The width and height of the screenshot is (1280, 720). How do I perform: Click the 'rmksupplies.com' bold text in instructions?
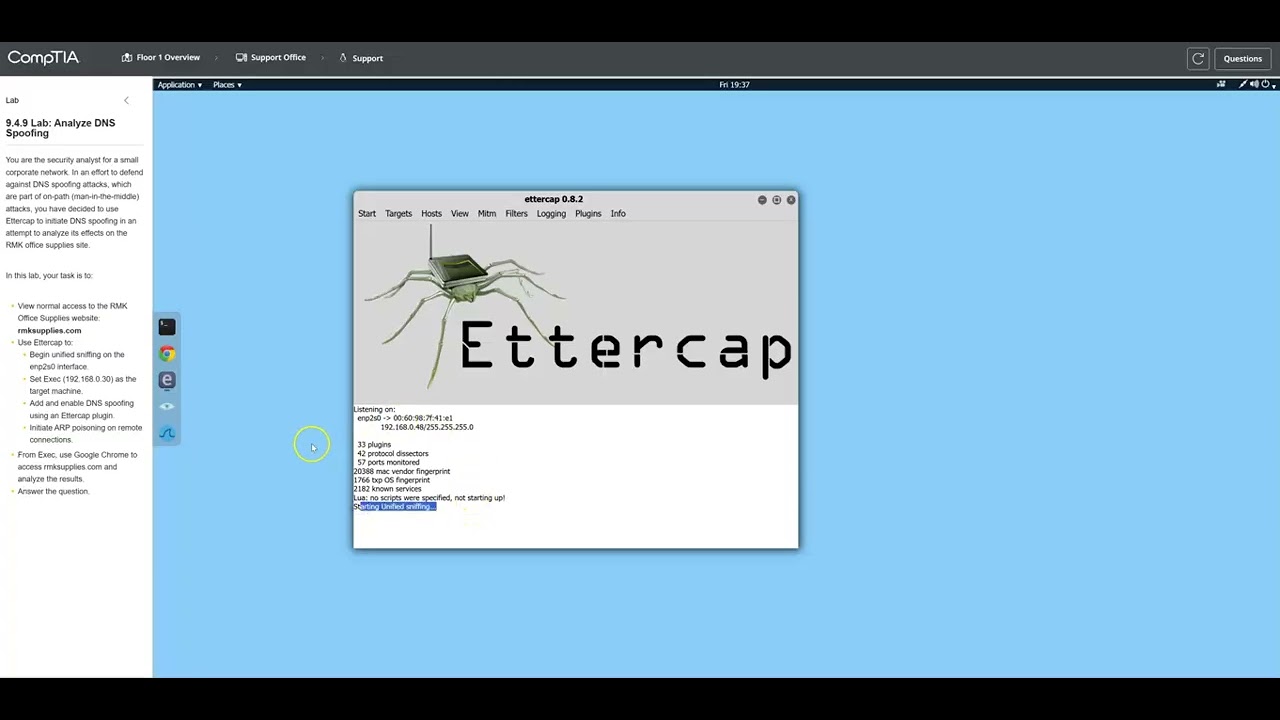[x=49, y=330]
